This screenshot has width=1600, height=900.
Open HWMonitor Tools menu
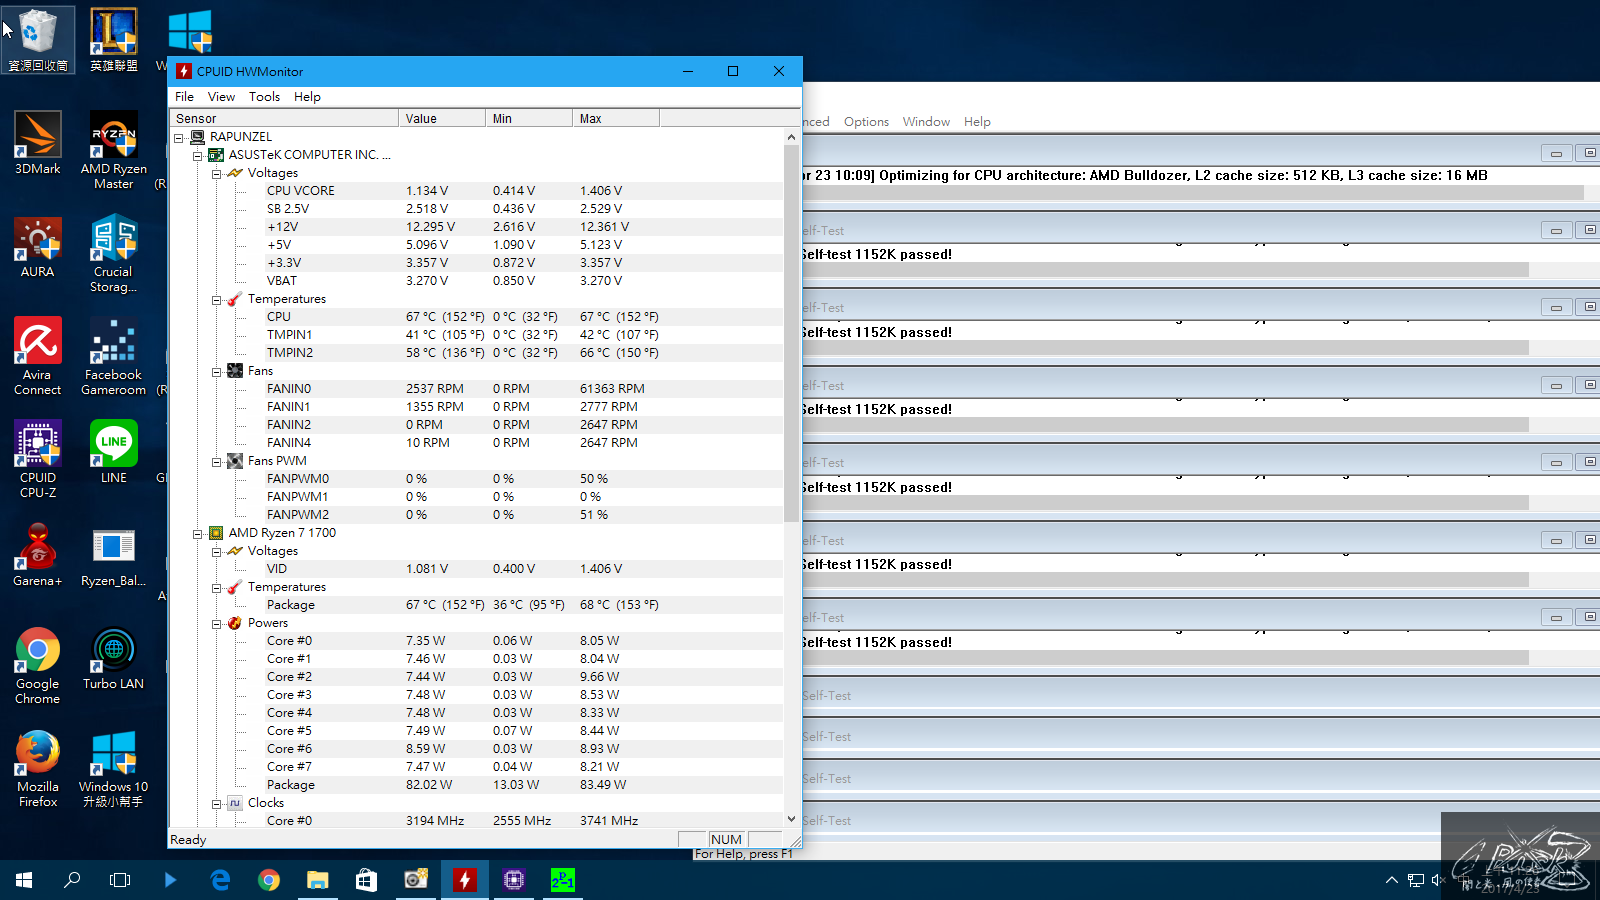click(264, 97)
